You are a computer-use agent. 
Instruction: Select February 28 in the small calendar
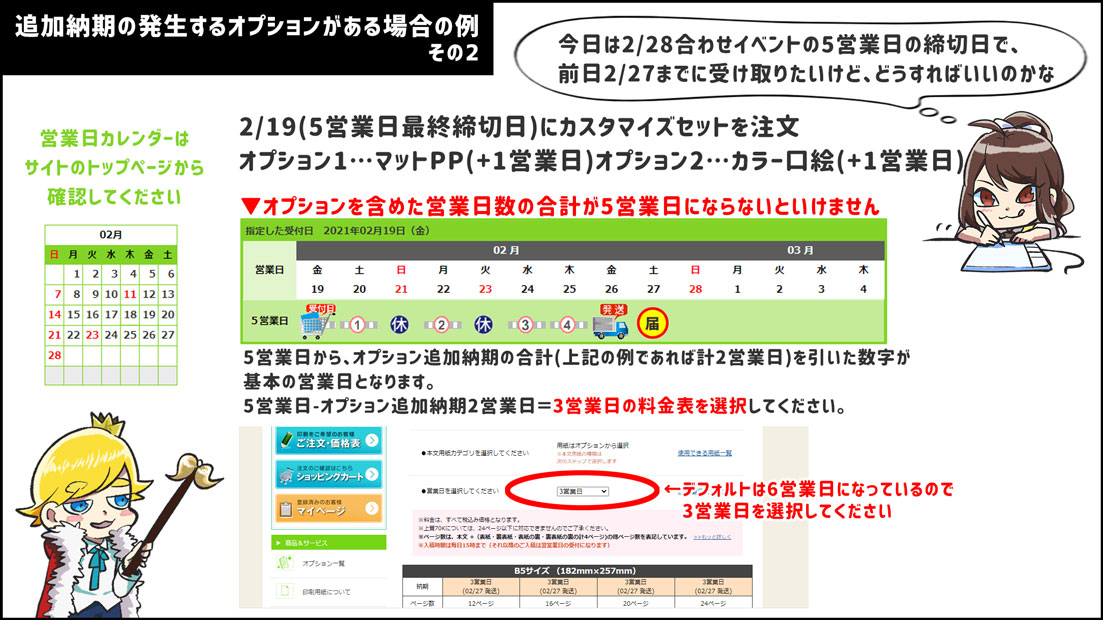tap(55, 355)
